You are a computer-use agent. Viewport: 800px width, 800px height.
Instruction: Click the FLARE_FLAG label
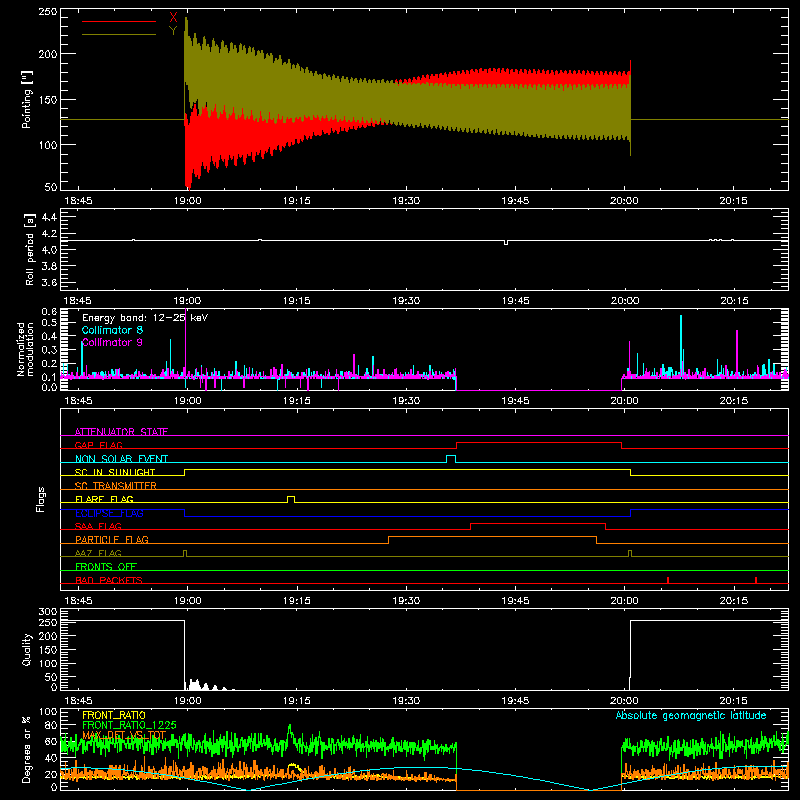(x=104, y=499)
